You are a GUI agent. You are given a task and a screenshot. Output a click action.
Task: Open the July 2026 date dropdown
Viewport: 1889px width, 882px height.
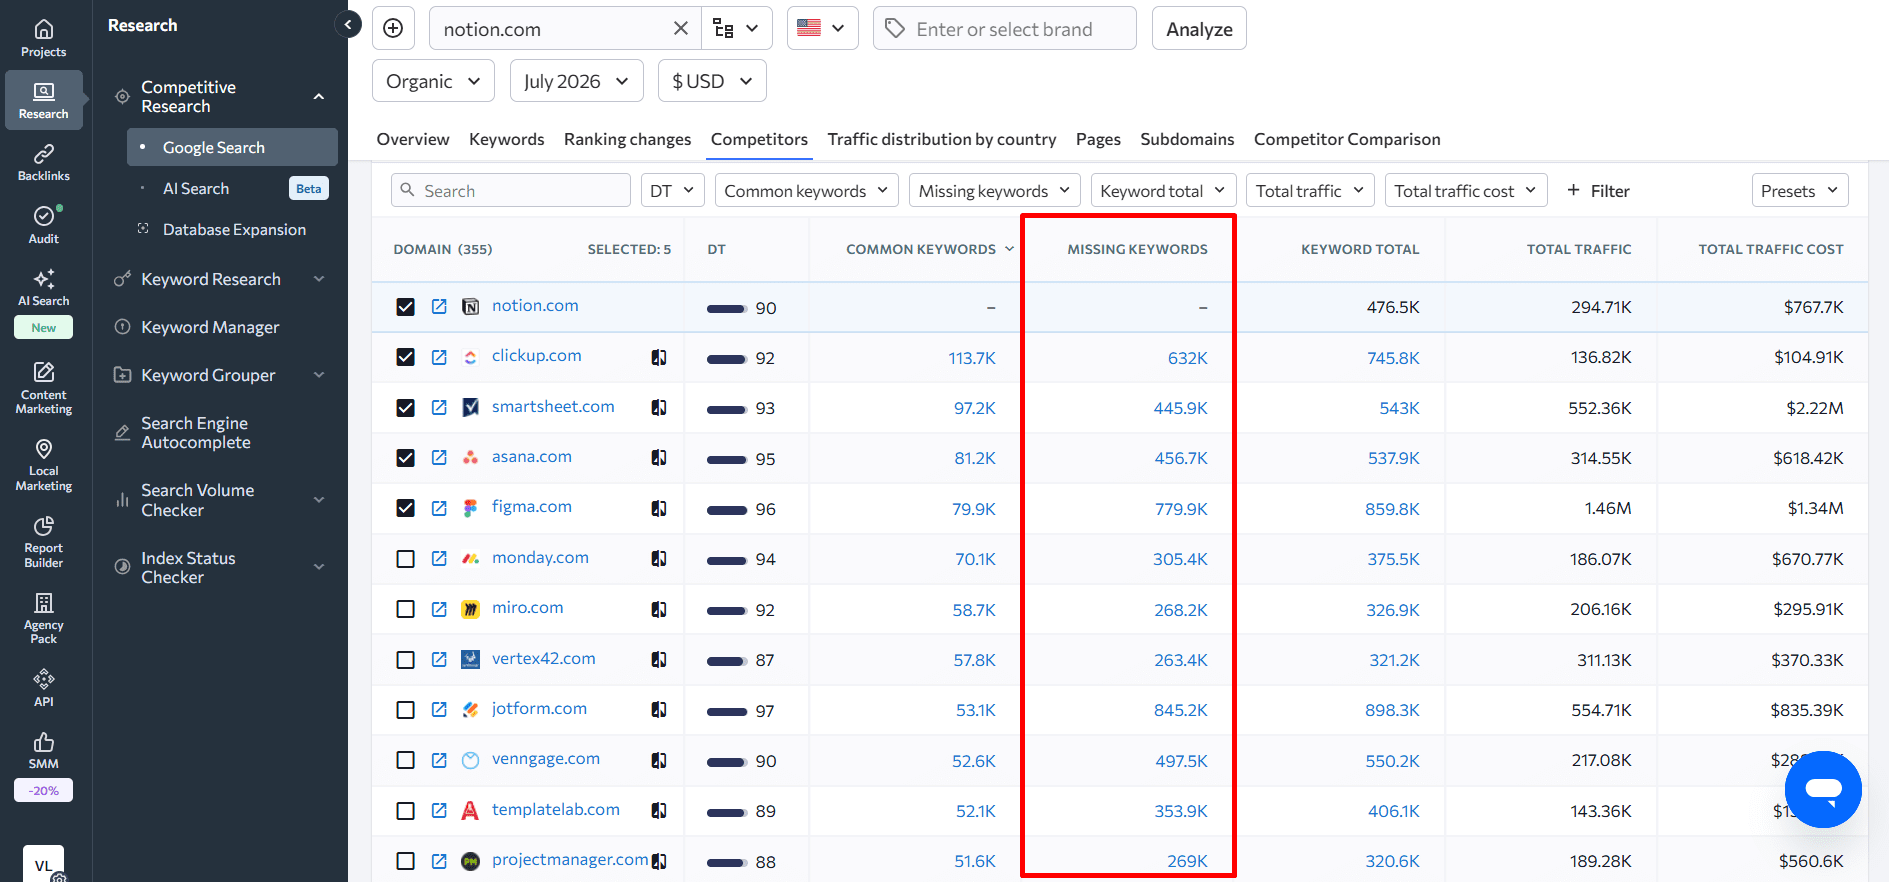point(576,81)
